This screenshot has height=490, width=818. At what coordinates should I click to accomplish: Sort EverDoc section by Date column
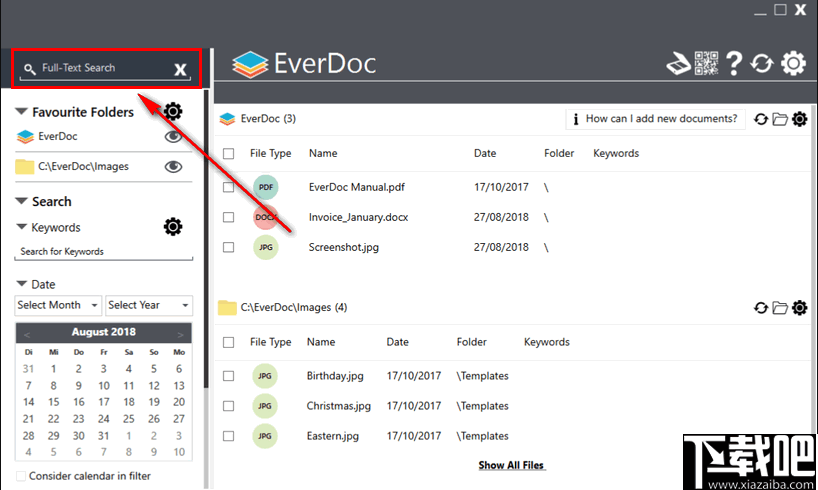tap(485, 153)
